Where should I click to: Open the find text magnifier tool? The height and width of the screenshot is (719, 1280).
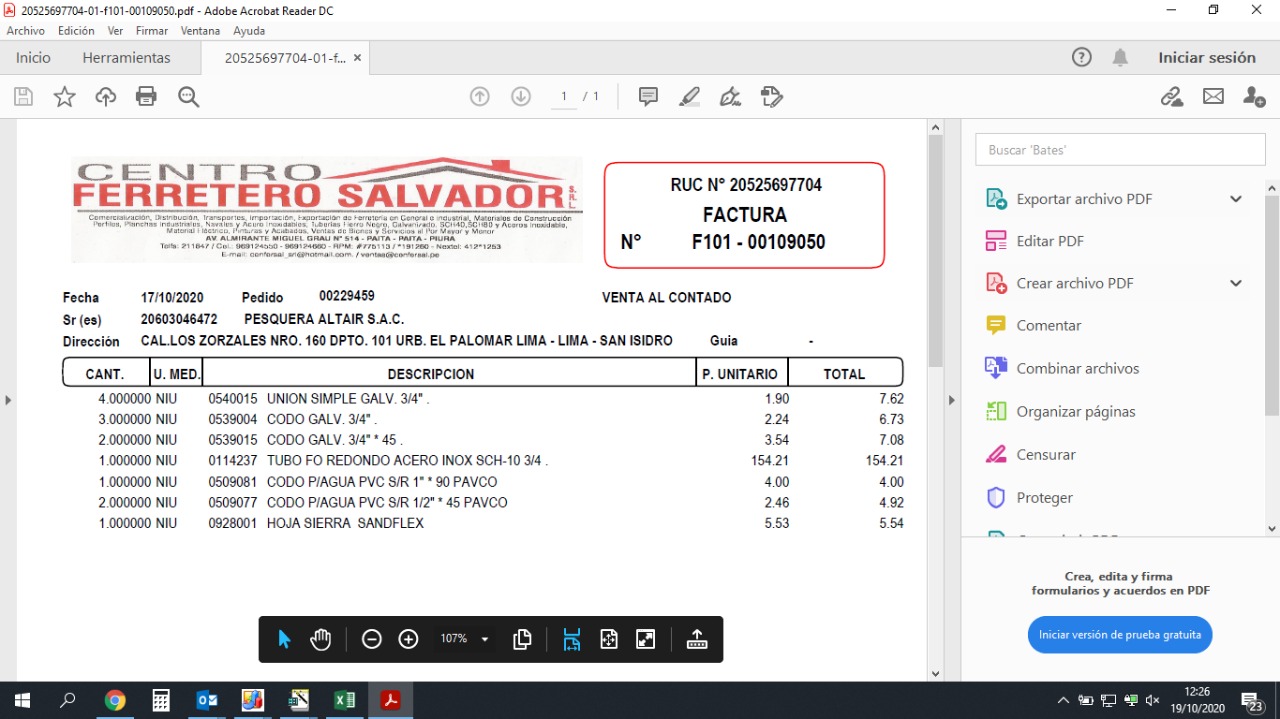point(188,97)
